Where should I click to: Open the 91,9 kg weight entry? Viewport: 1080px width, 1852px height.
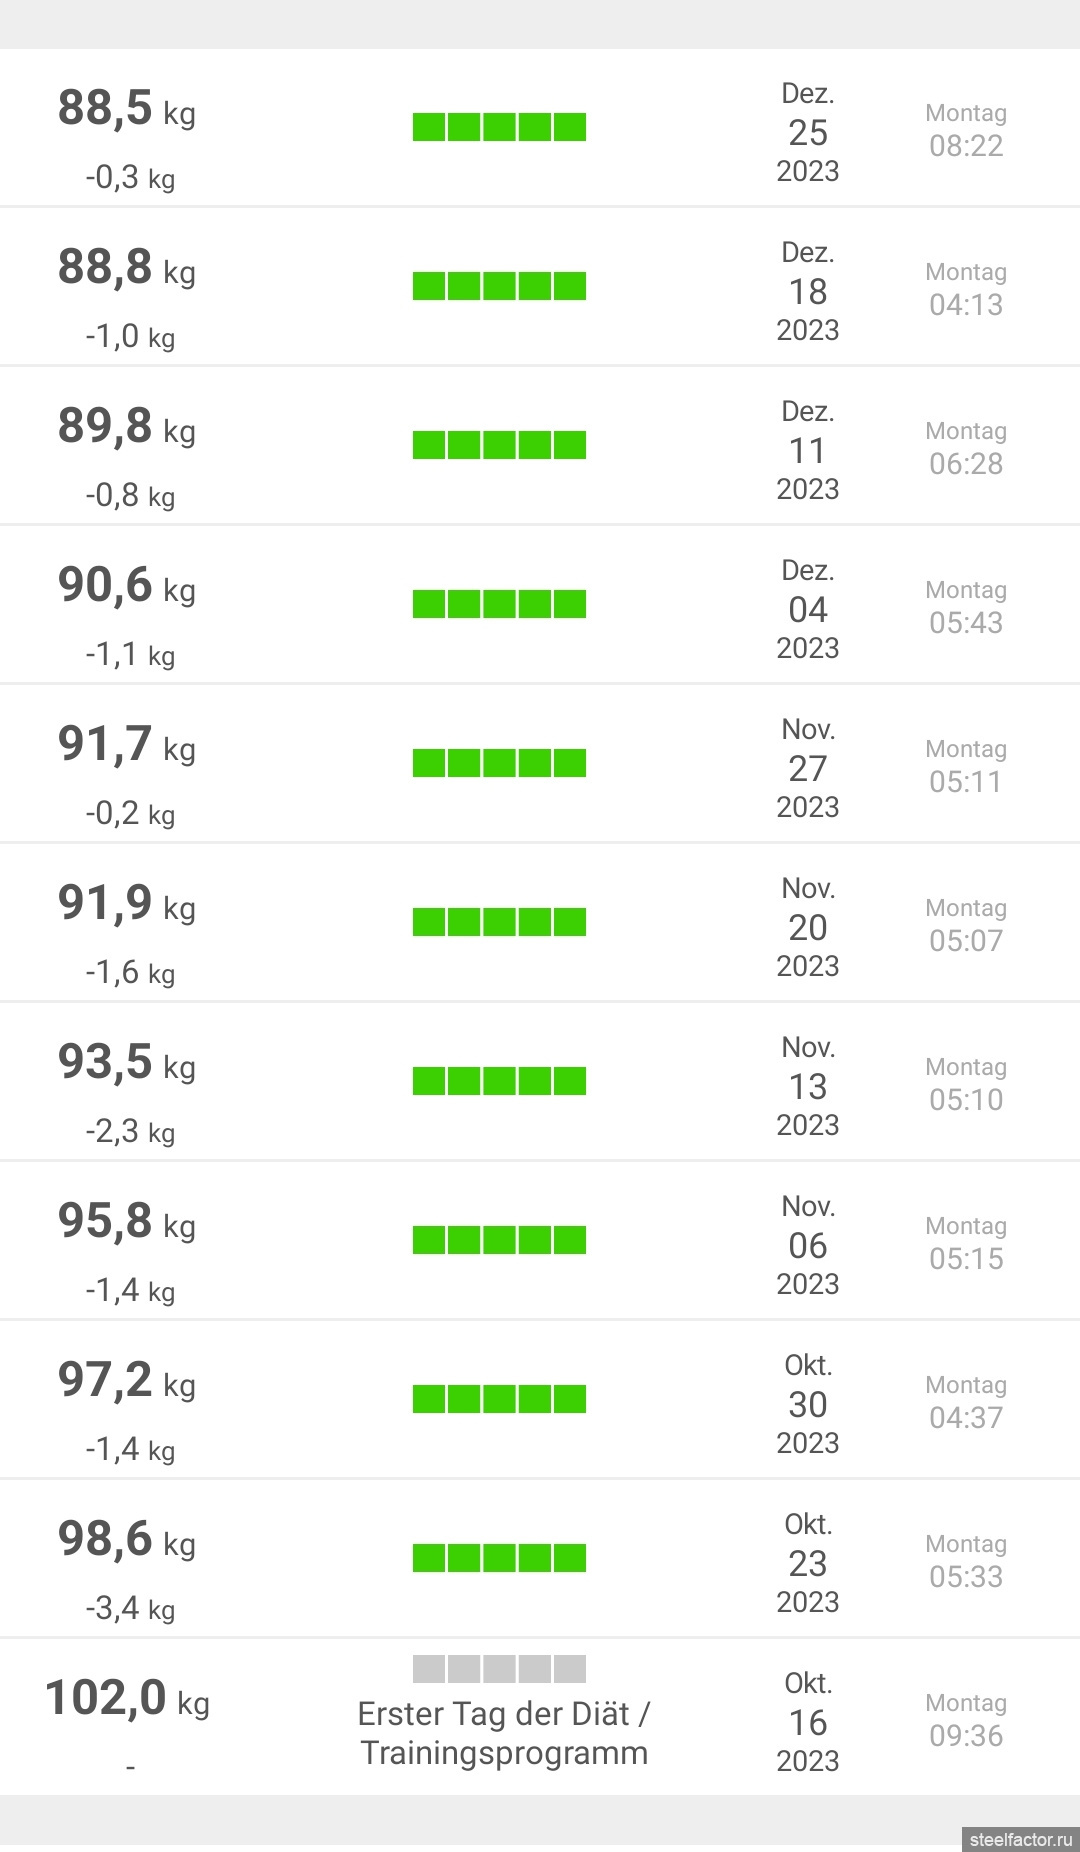(126, 904)
